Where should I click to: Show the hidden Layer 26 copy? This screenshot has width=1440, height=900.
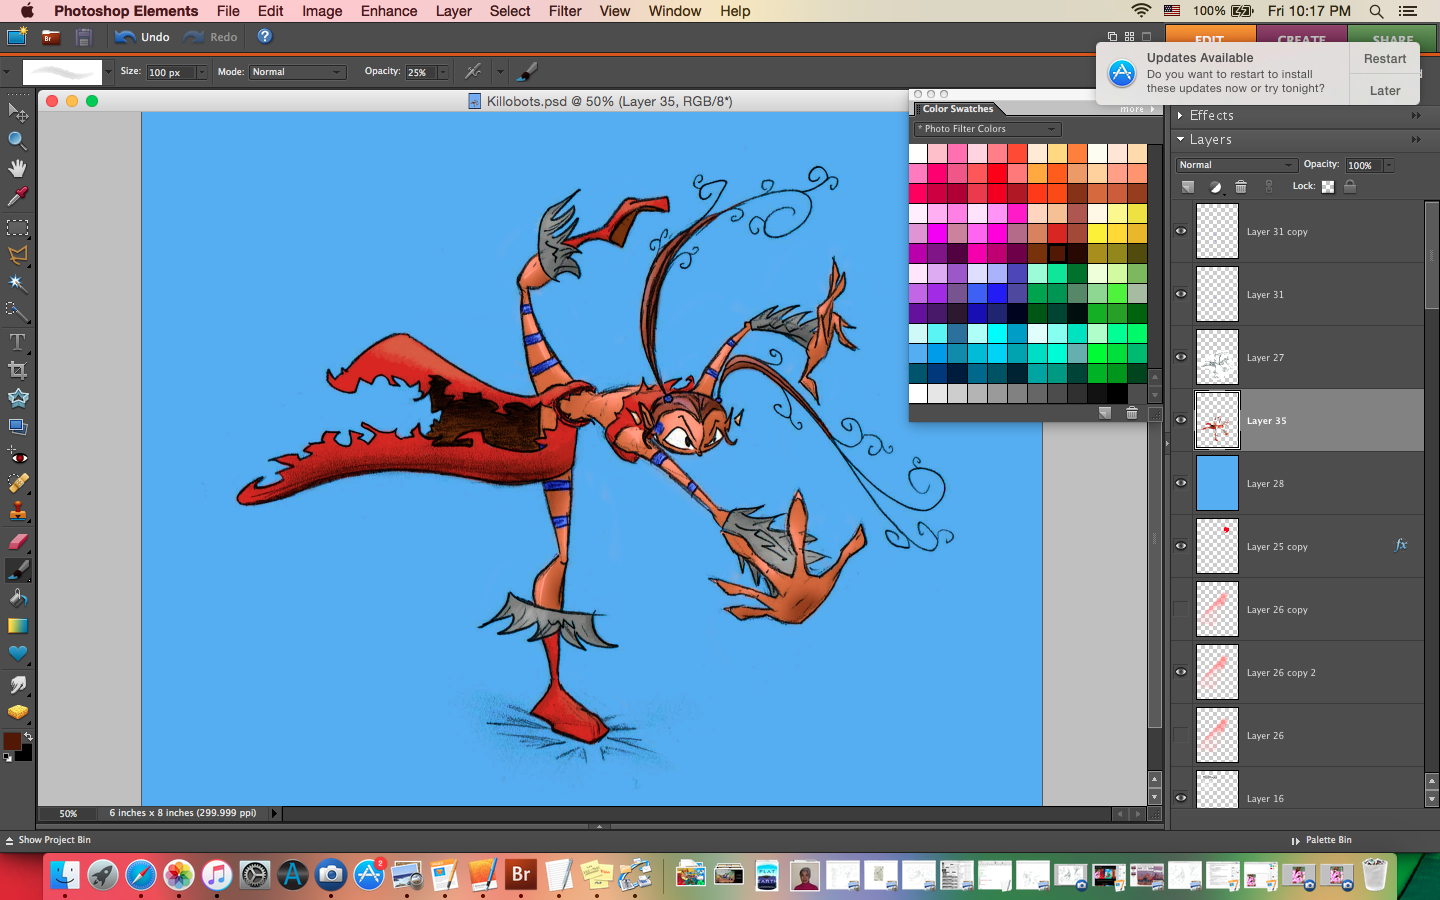[x=1181, y=609]
